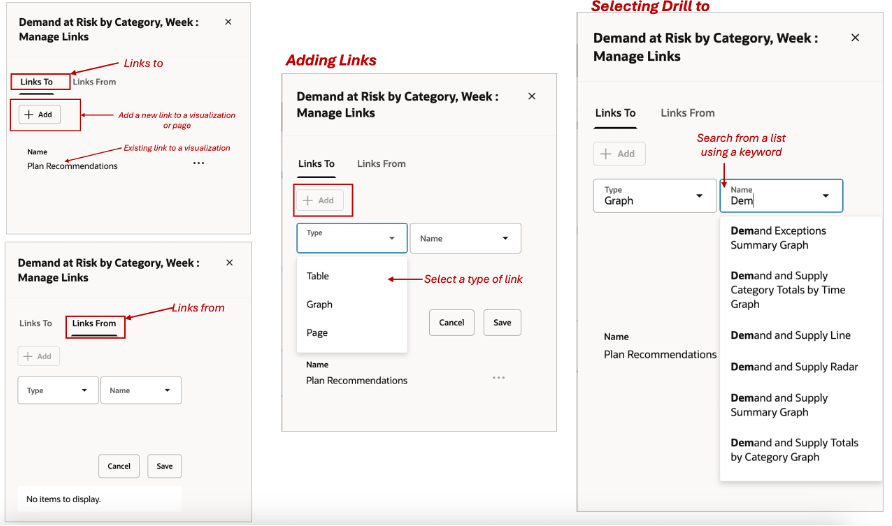Click greyed Add button in bottom-left dialog
The image size is (892, 526).
click(39, 356)
